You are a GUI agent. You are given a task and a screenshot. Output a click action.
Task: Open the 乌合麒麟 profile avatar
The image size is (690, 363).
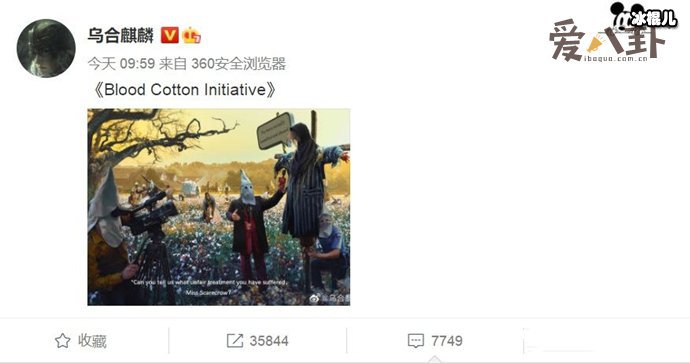[x=46, y=48]
